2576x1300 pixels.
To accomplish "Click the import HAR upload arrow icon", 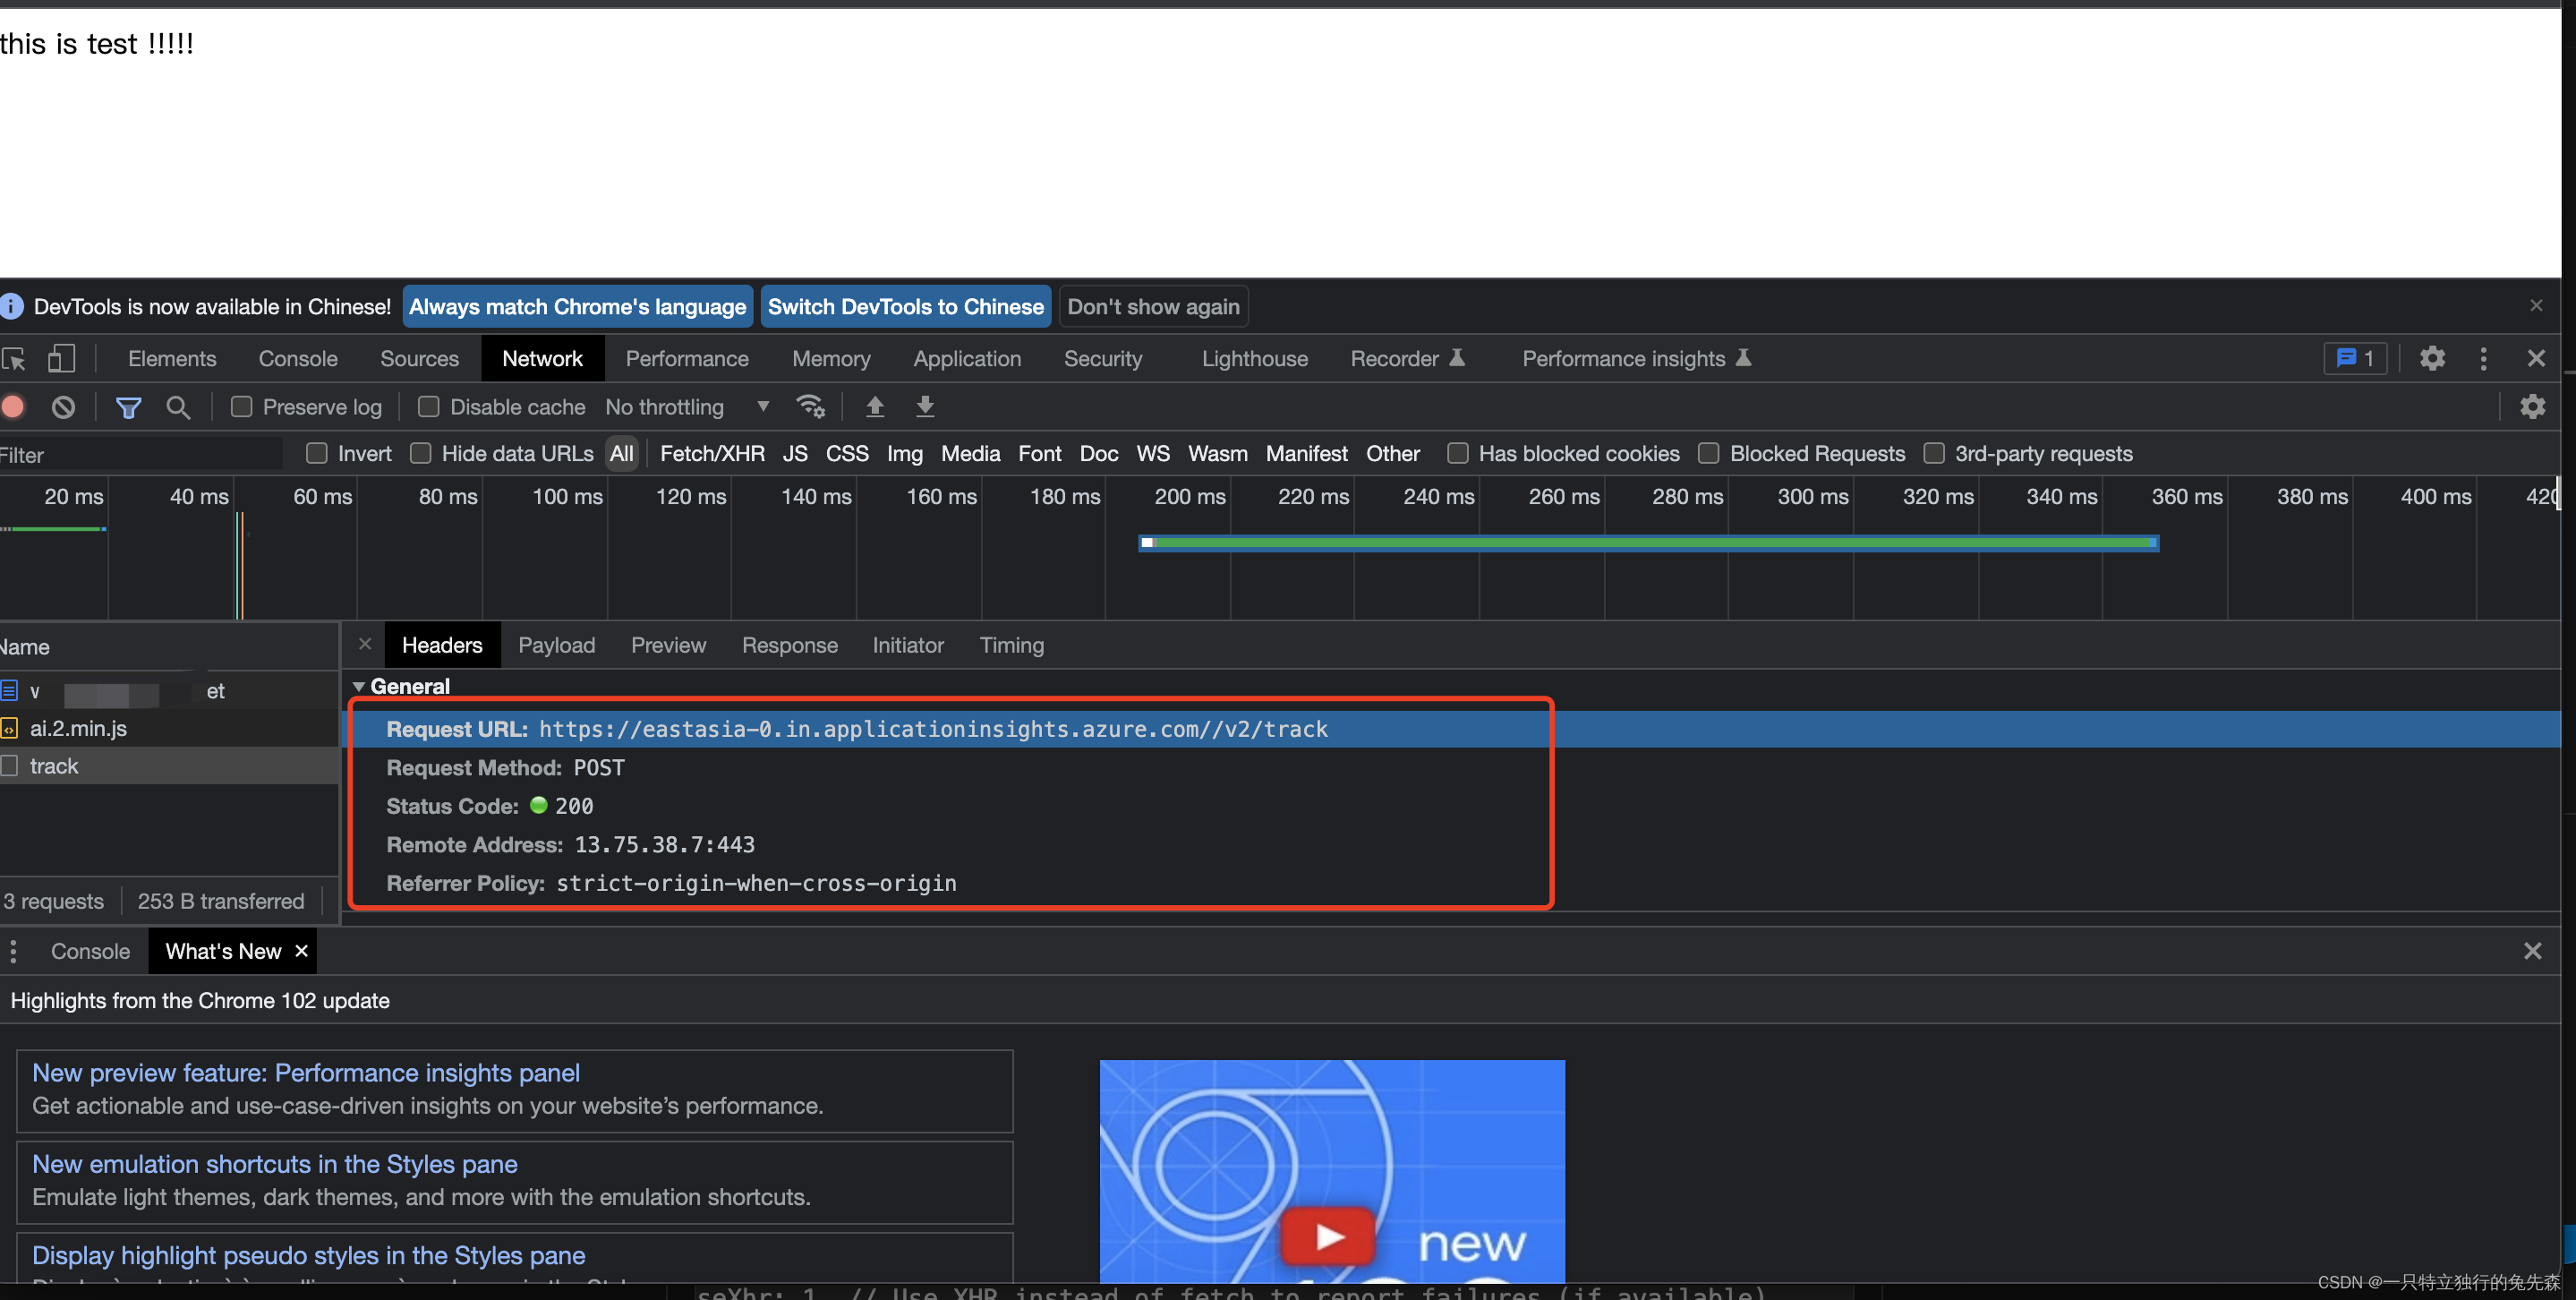I will tap(875, 407).
